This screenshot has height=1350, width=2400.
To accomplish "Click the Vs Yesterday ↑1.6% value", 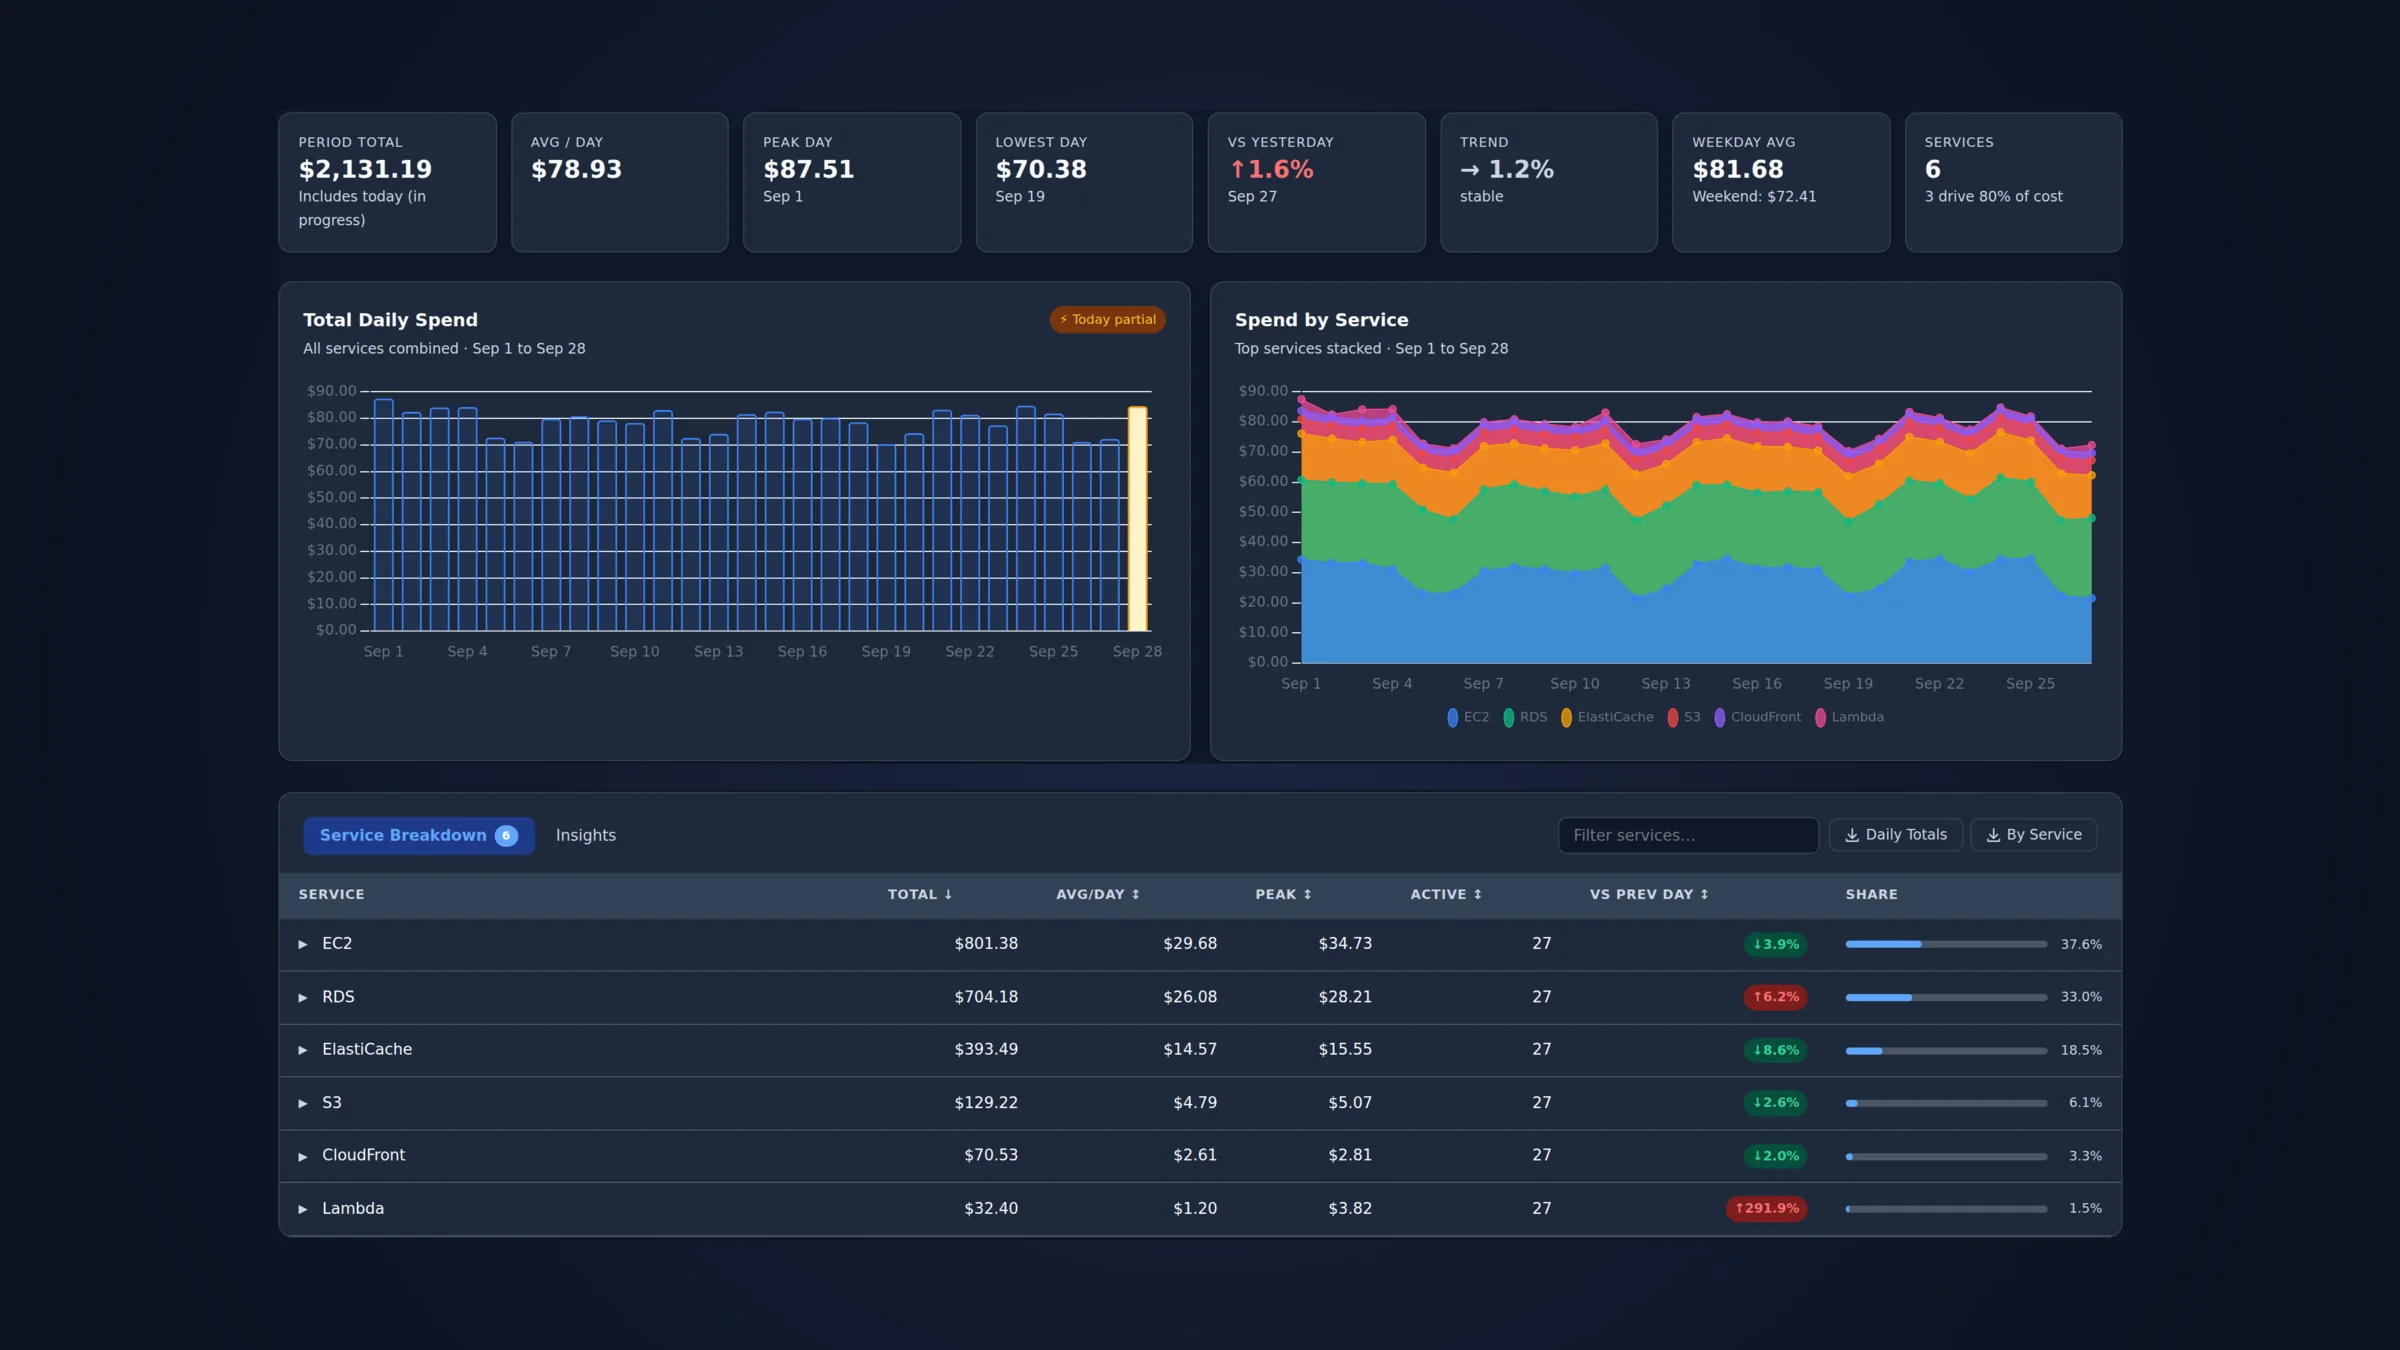I will click(x=1271, y=170).
